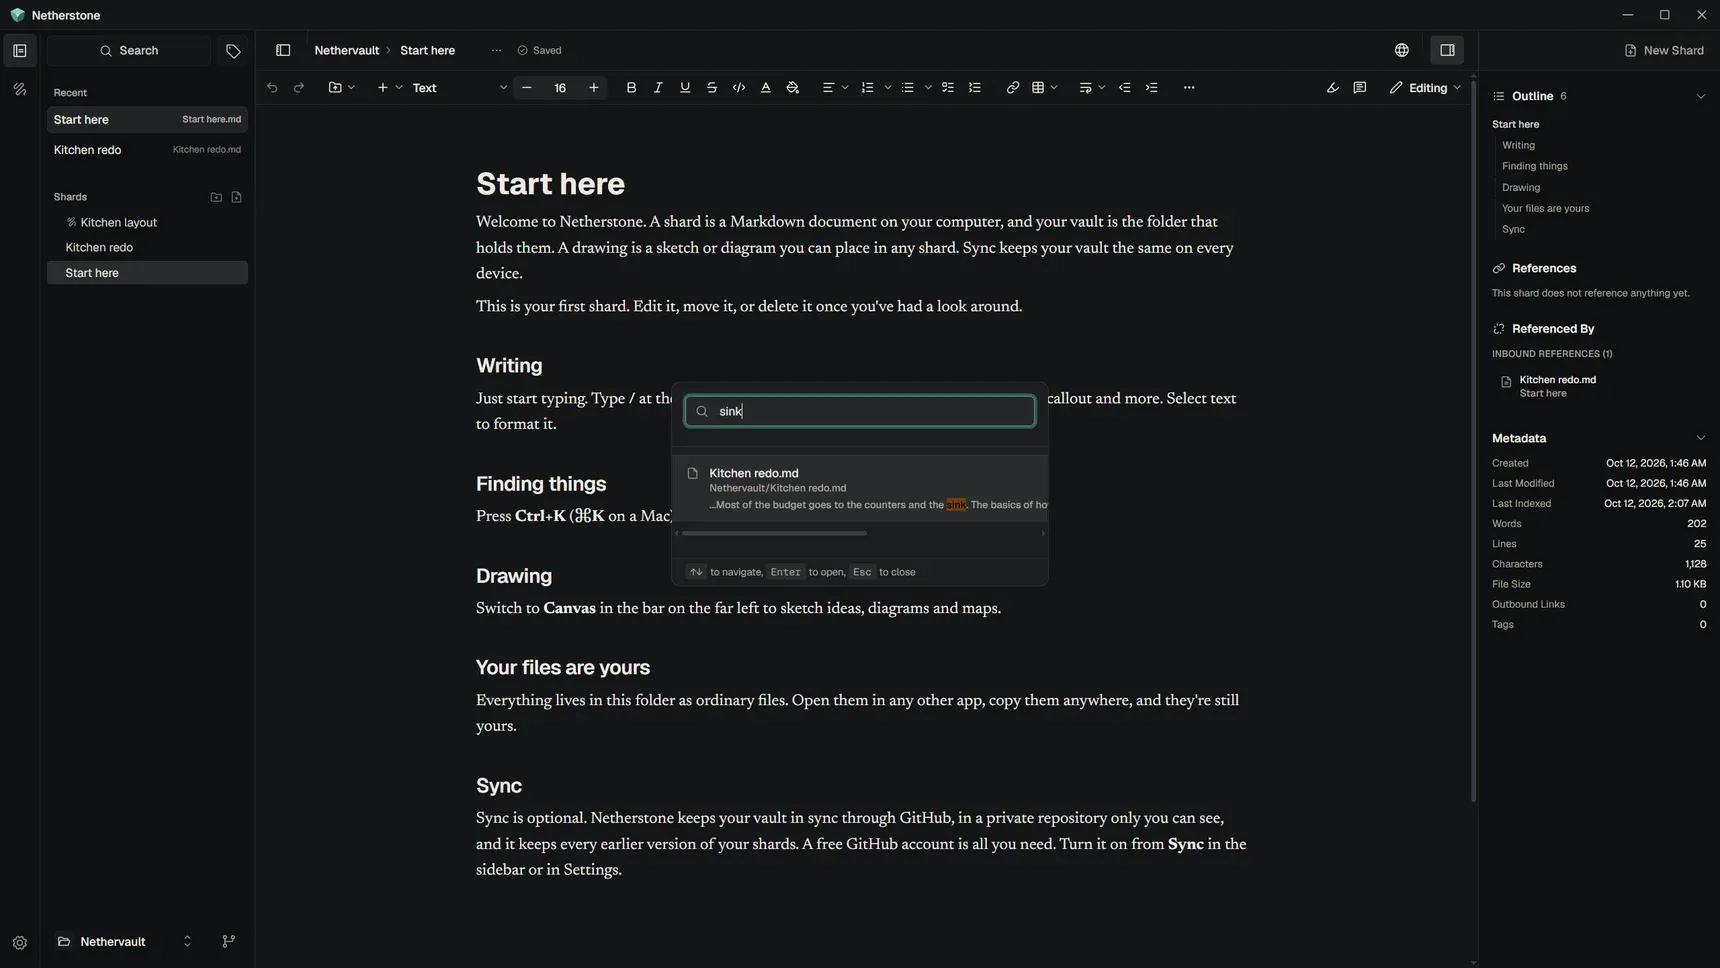Redo the last edit
This screenshot has height=968, width=1720.
pyautogui.click(x=299, y=88)
